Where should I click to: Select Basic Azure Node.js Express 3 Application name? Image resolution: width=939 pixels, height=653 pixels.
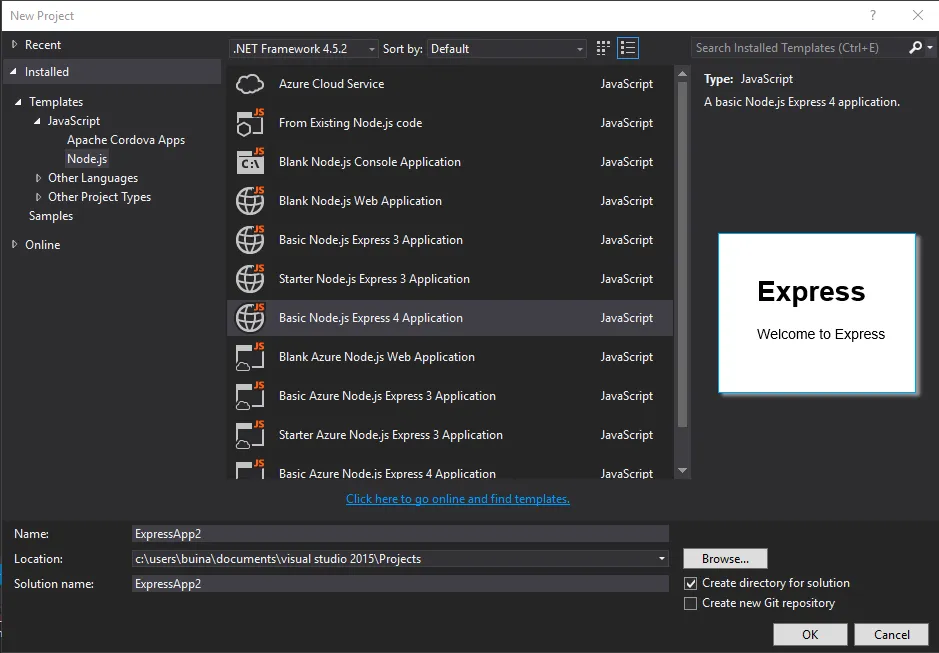point(387,396)
